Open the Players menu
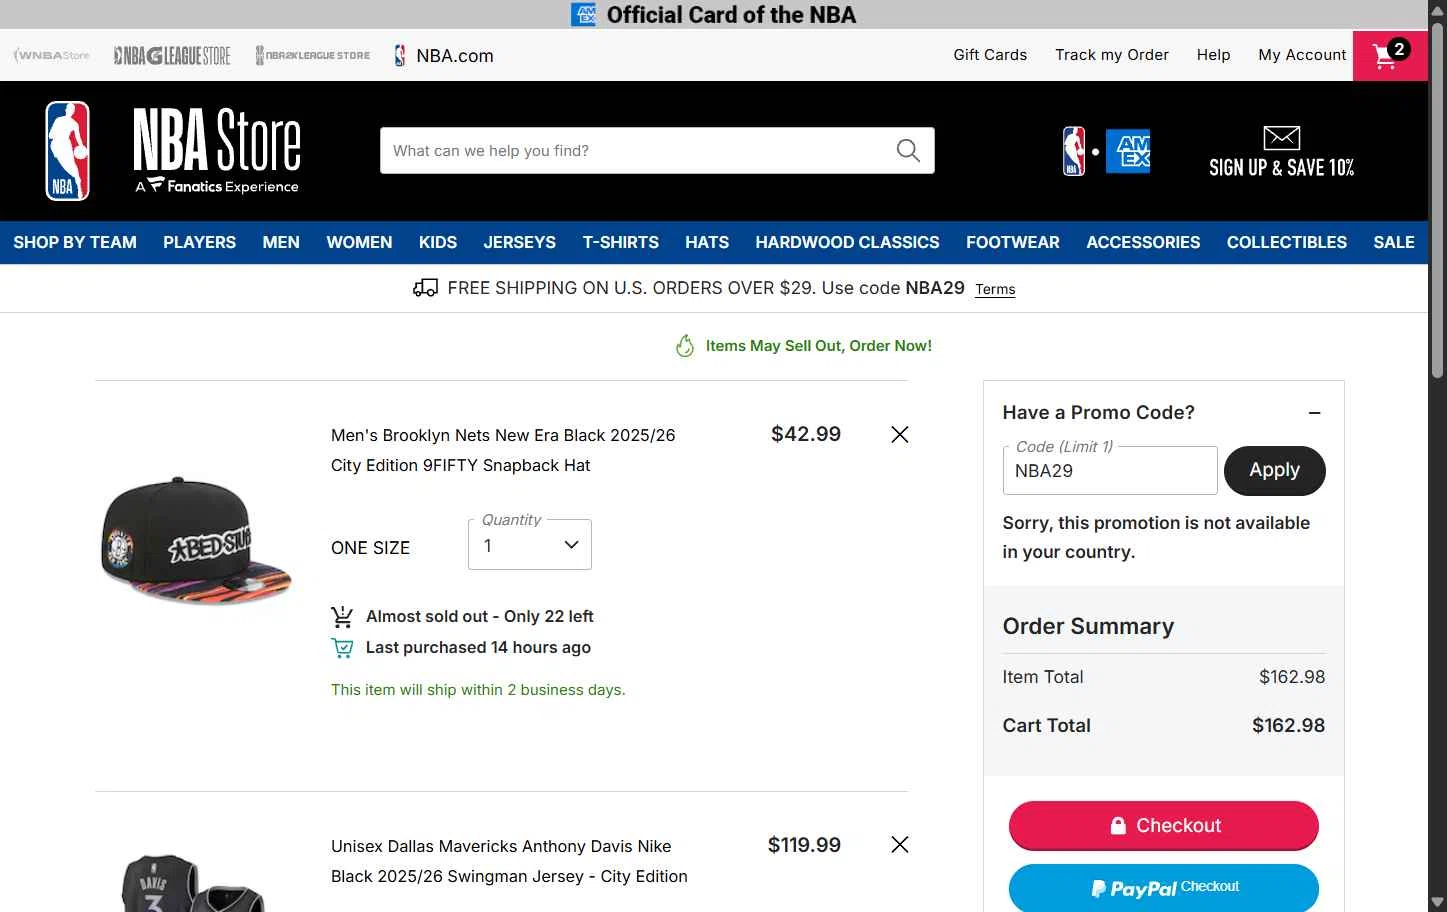This screenshot has height=912, width=1447. click(x=200, y=242)
